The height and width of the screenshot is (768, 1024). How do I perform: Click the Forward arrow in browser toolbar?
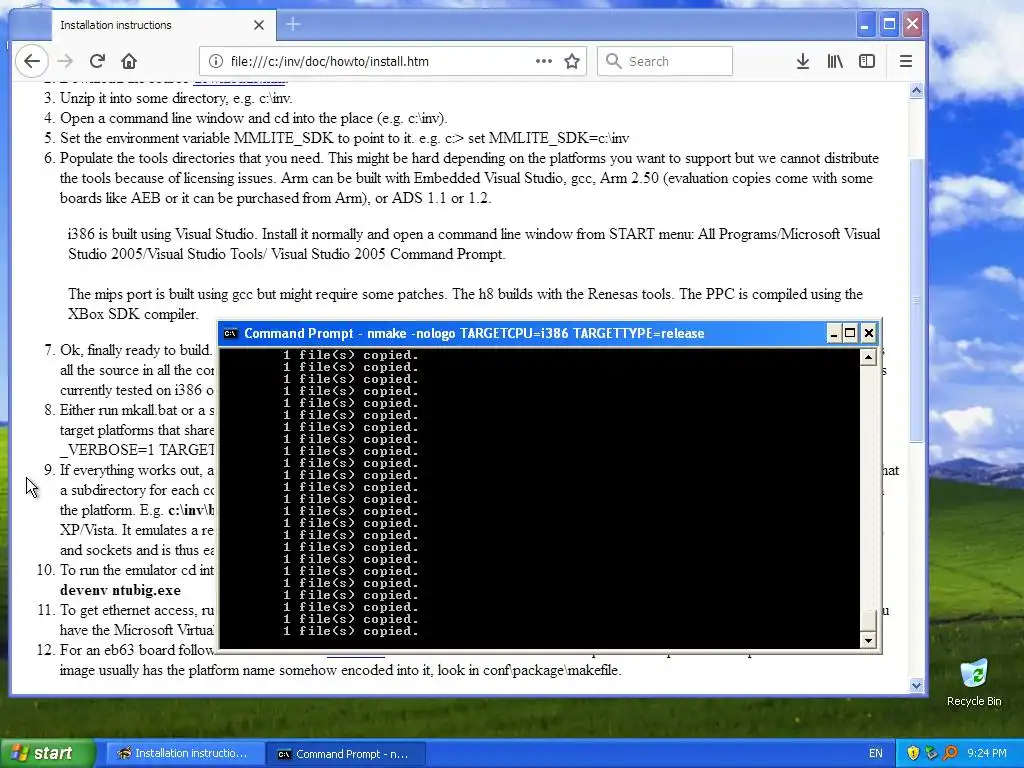pyautogui.click(x=65, y=61)
